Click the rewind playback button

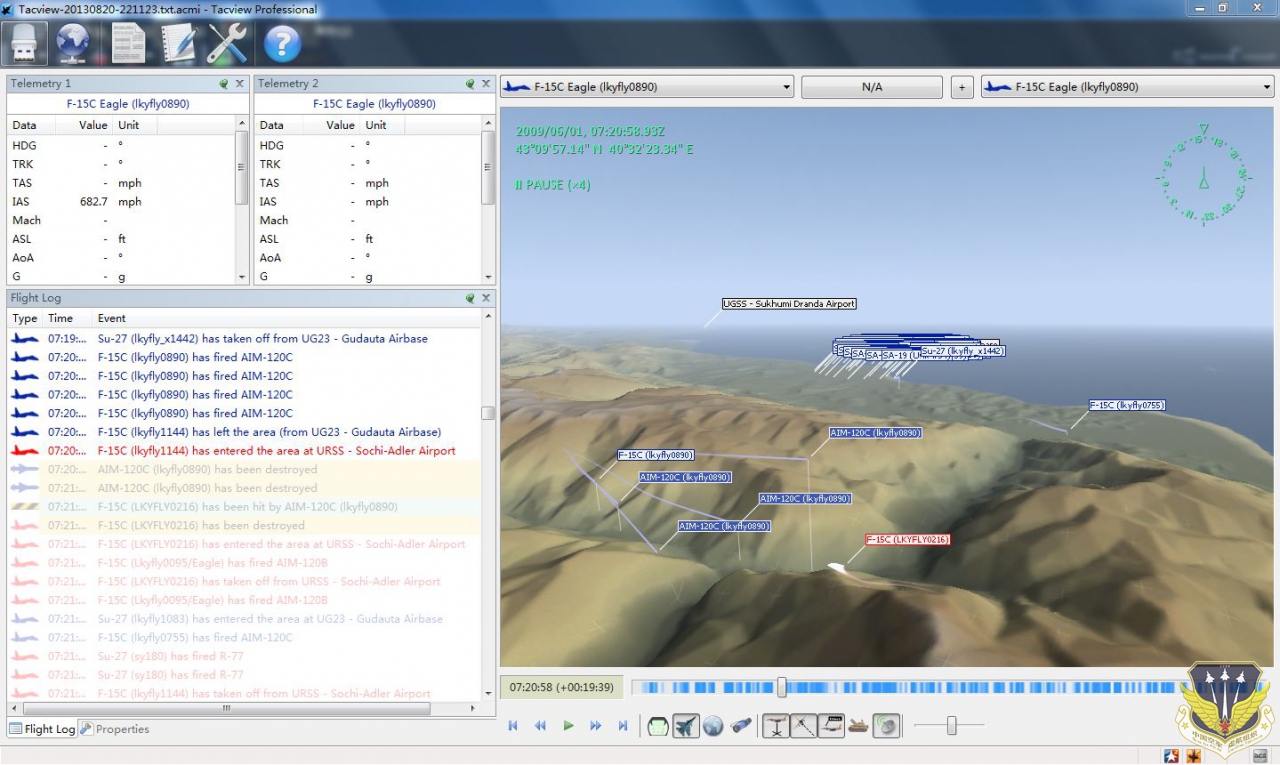pyautogui.click(x=540, y=726)
